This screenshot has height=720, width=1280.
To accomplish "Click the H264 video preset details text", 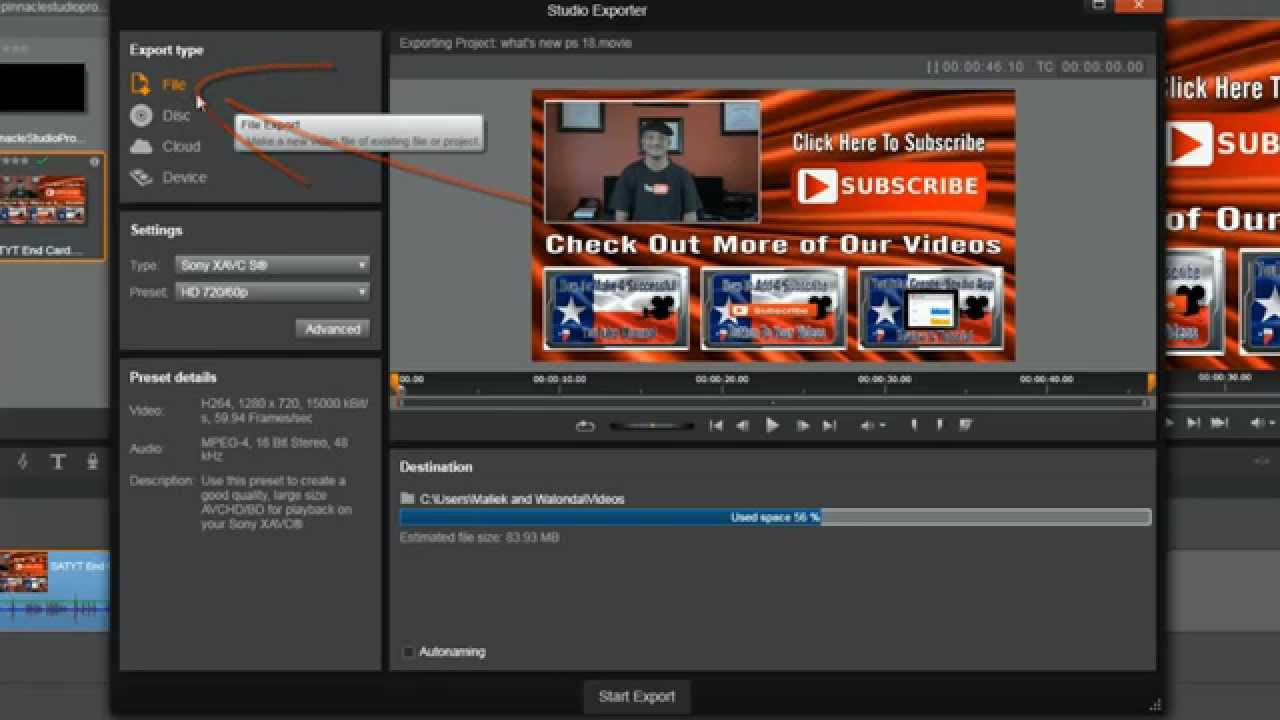I will click(x=285, y=410).
